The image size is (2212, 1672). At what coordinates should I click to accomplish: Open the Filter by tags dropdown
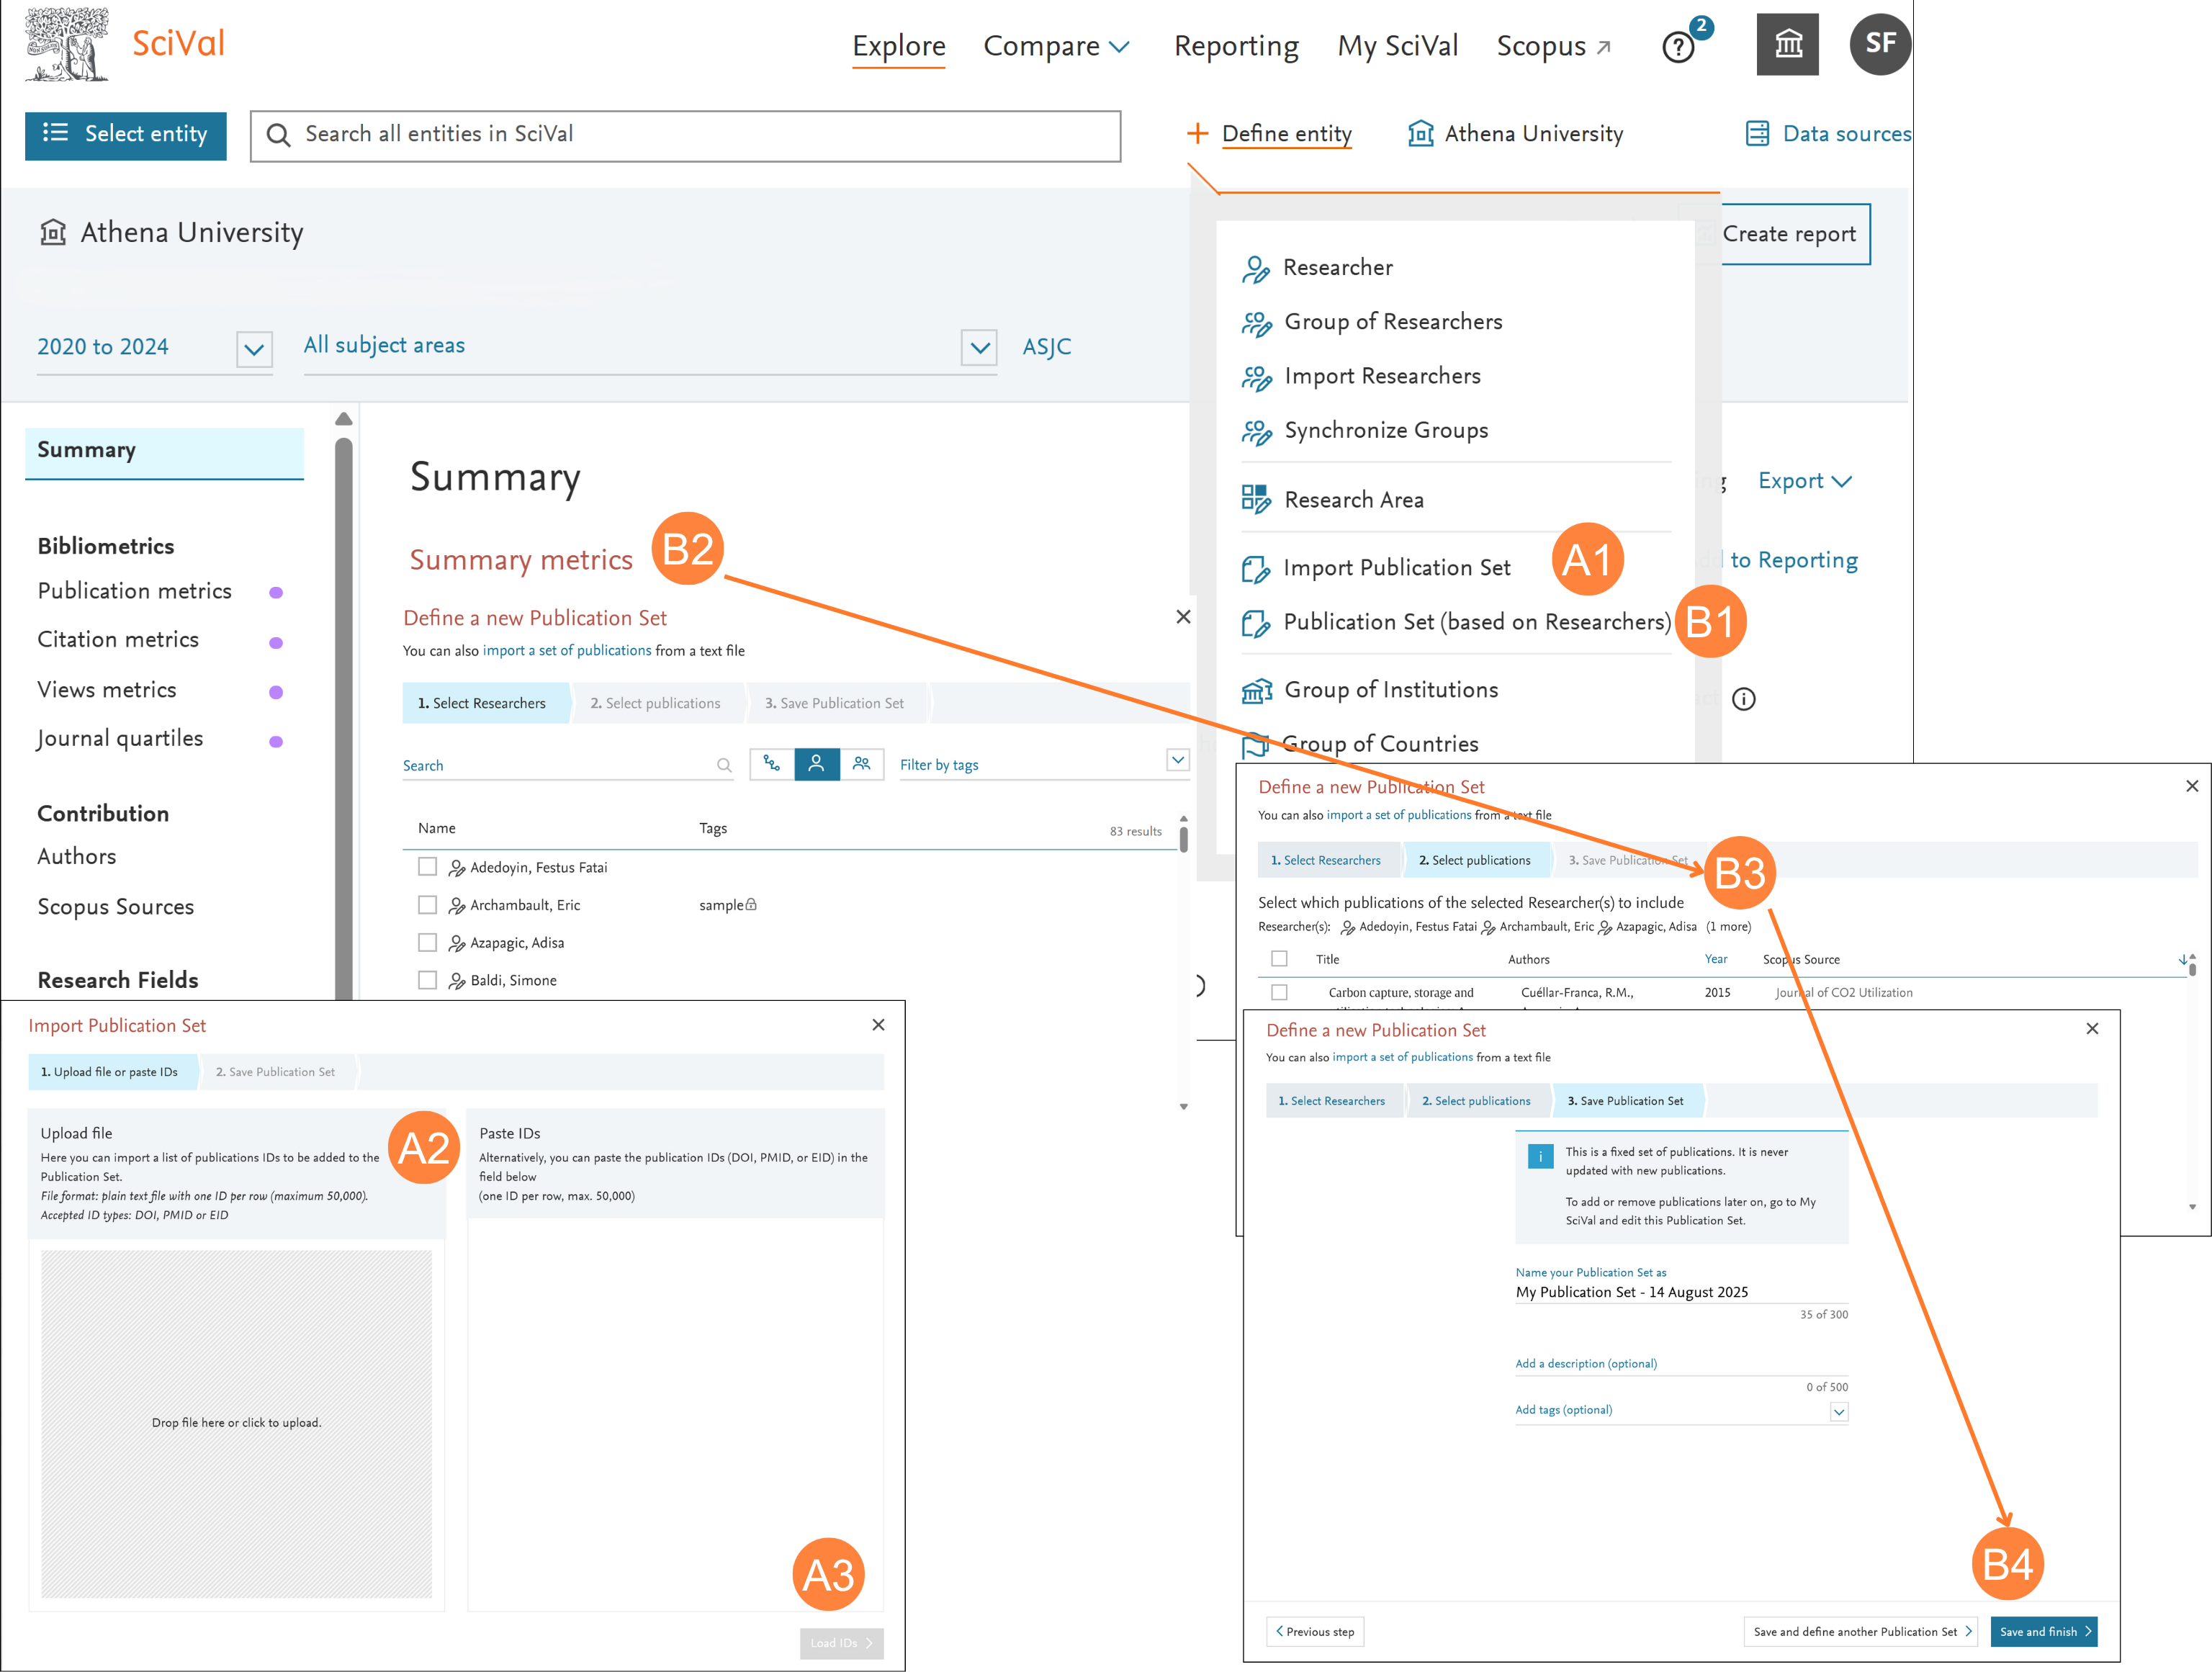point(1178,760)
